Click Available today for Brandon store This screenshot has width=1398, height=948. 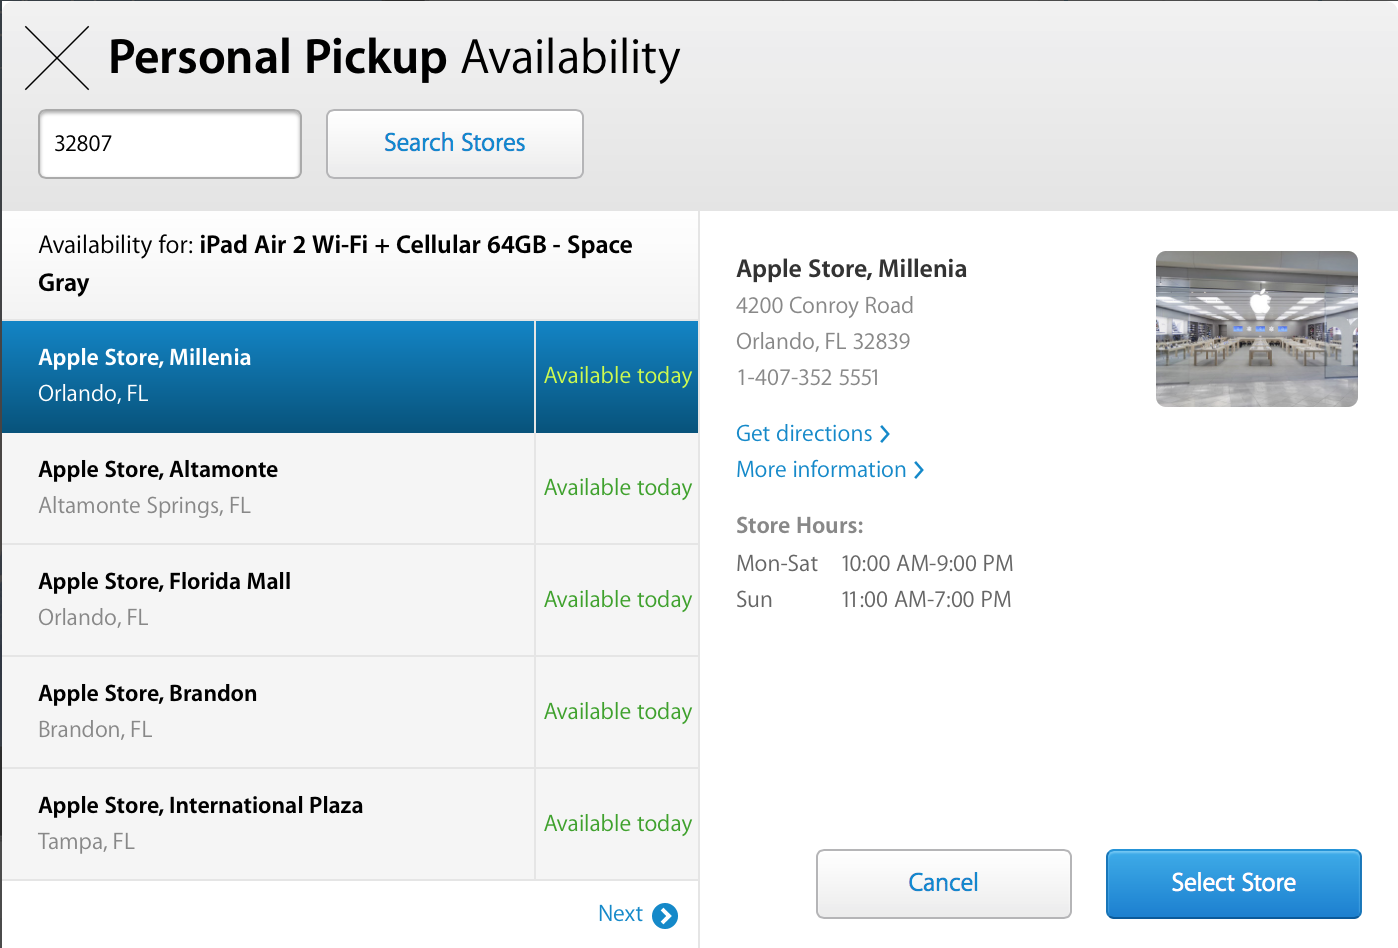pos(617,712)
